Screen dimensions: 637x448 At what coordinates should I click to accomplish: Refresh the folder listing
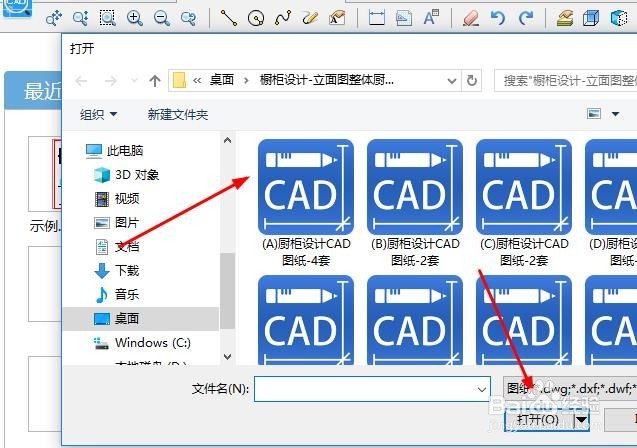point(472,80)
